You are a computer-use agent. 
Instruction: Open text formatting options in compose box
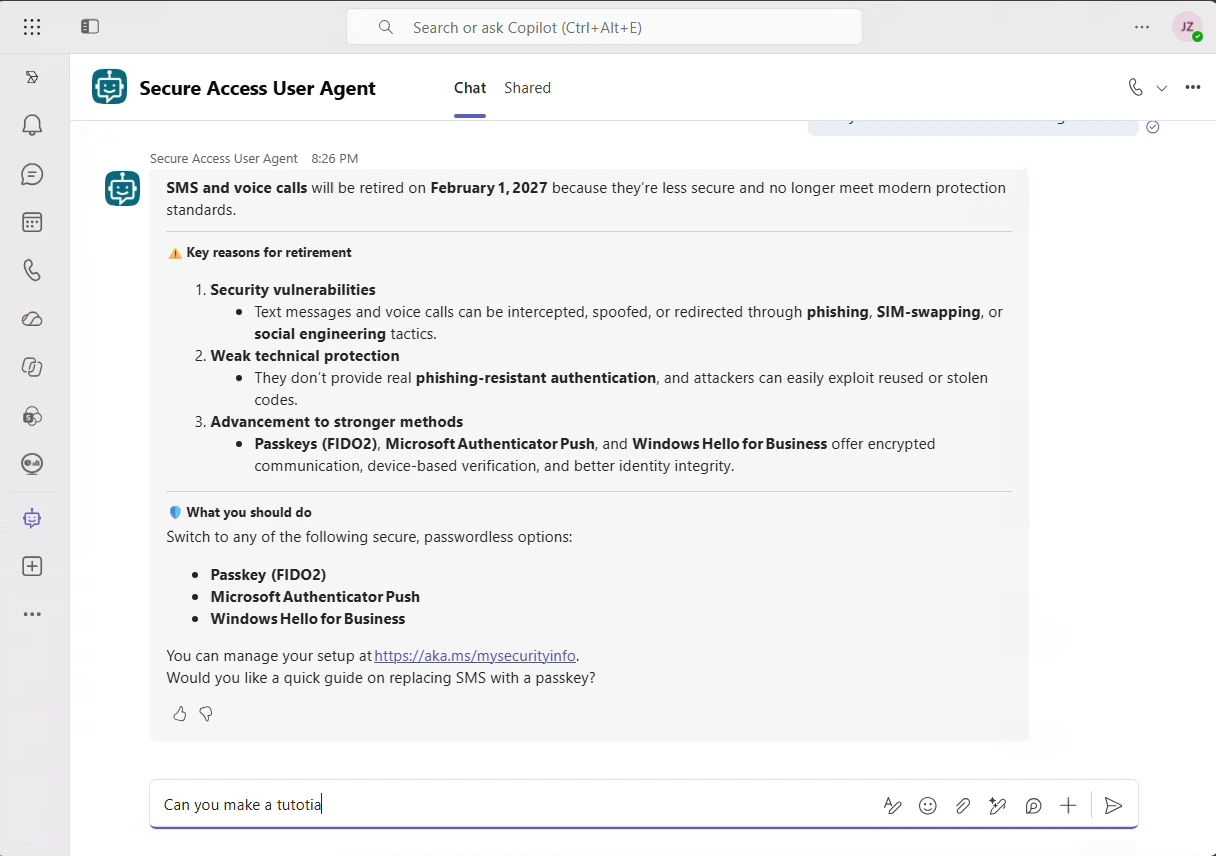893,806
